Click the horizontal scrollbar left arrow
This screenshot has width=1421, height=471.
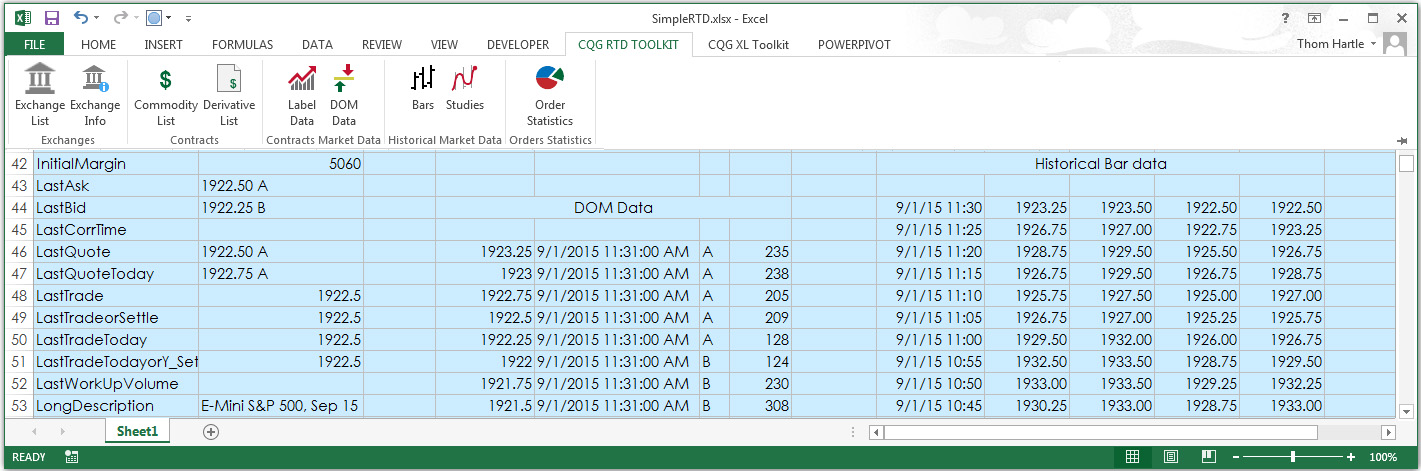(x=876, y=432)
